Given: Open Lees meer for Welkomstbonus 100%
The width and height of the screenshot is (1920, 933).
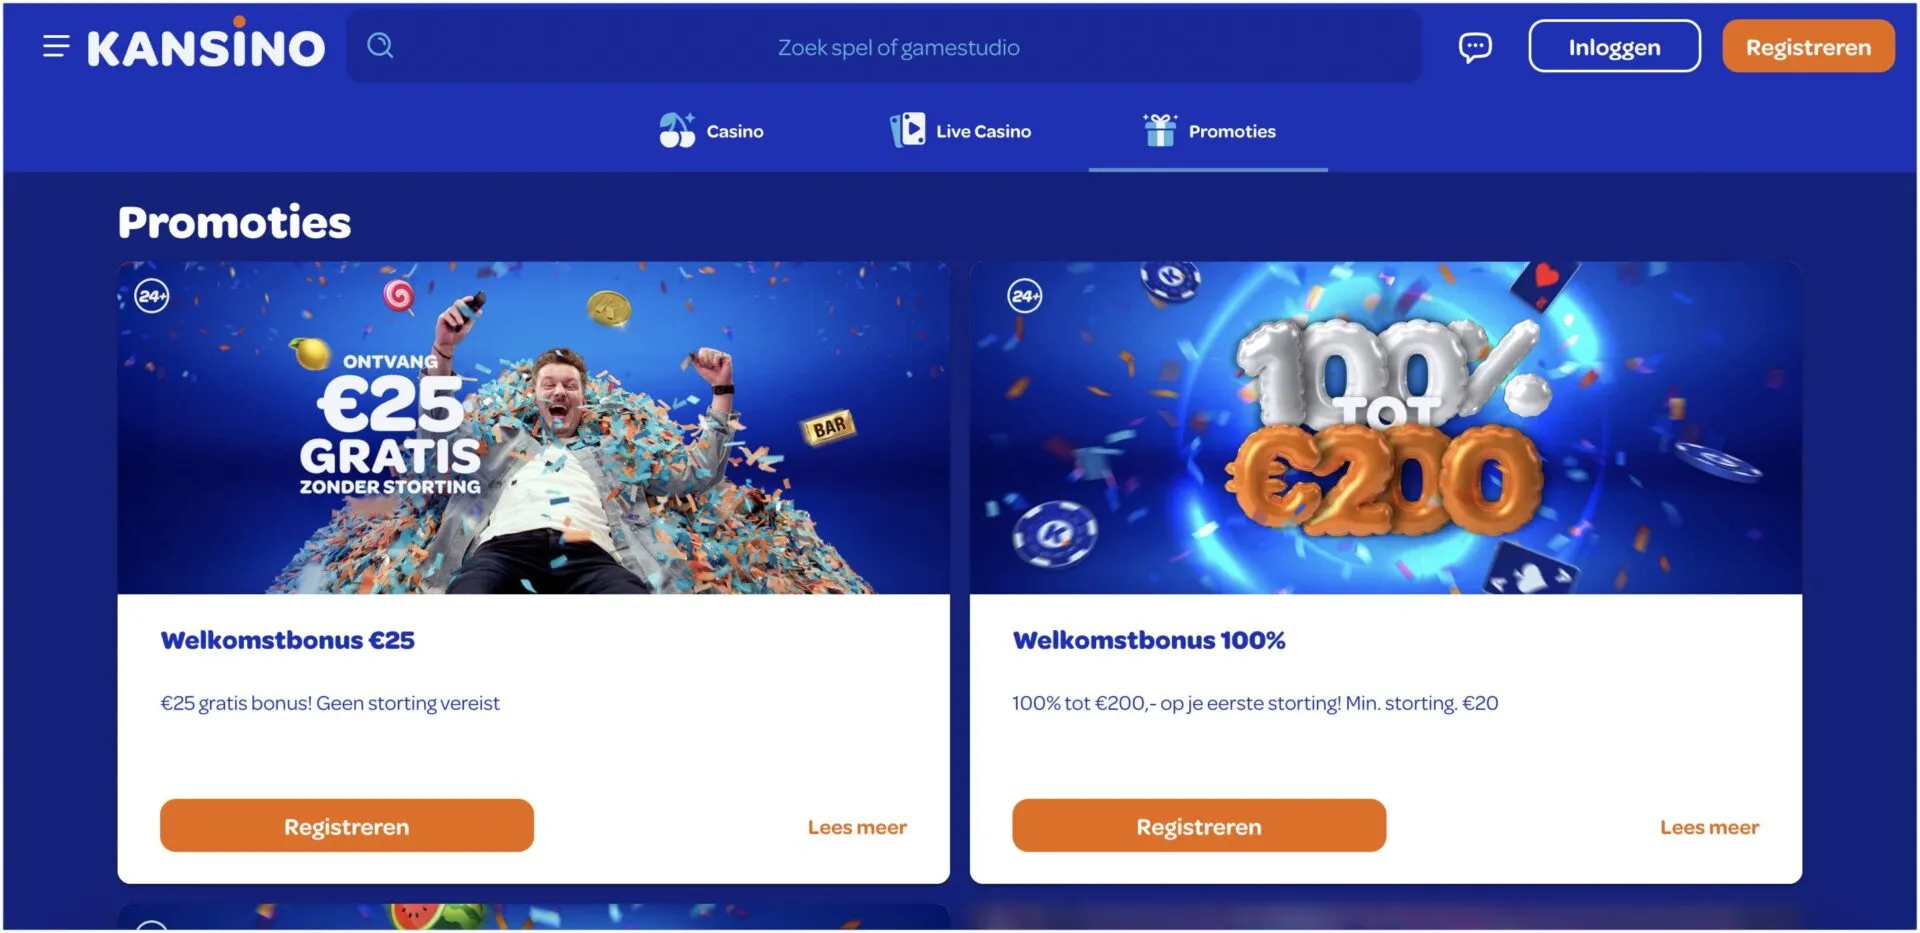Looking at the screenshot, I should 1709,827.
